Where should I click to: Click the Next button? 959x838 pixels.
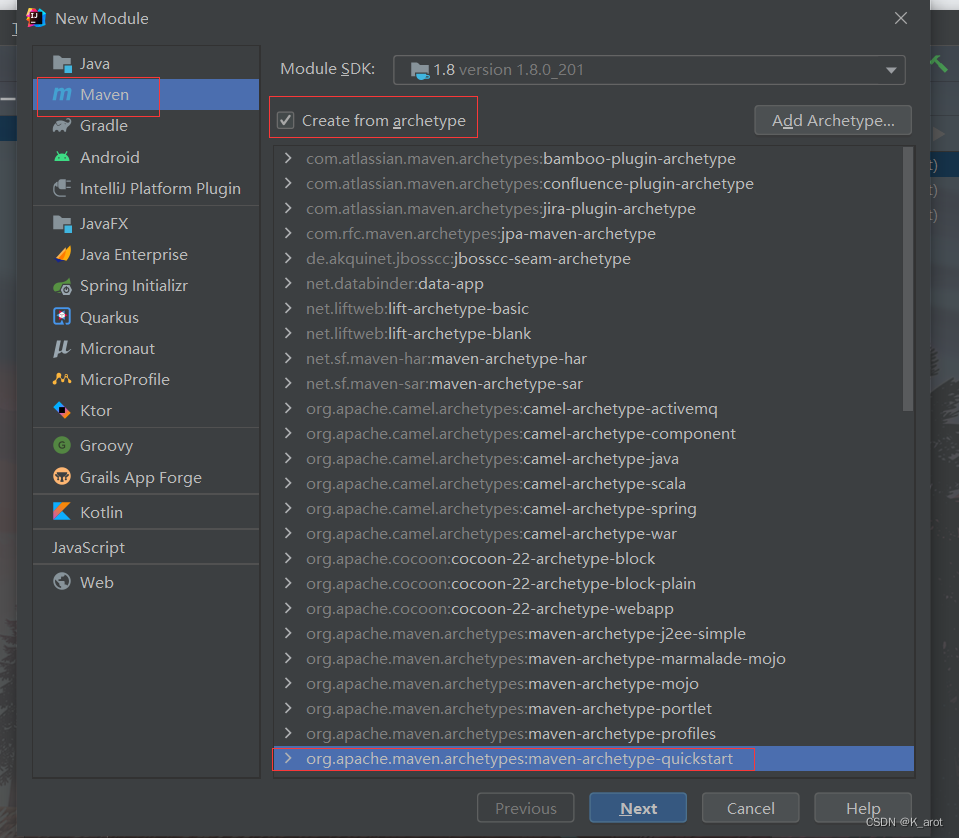click(x=638, y=808)
